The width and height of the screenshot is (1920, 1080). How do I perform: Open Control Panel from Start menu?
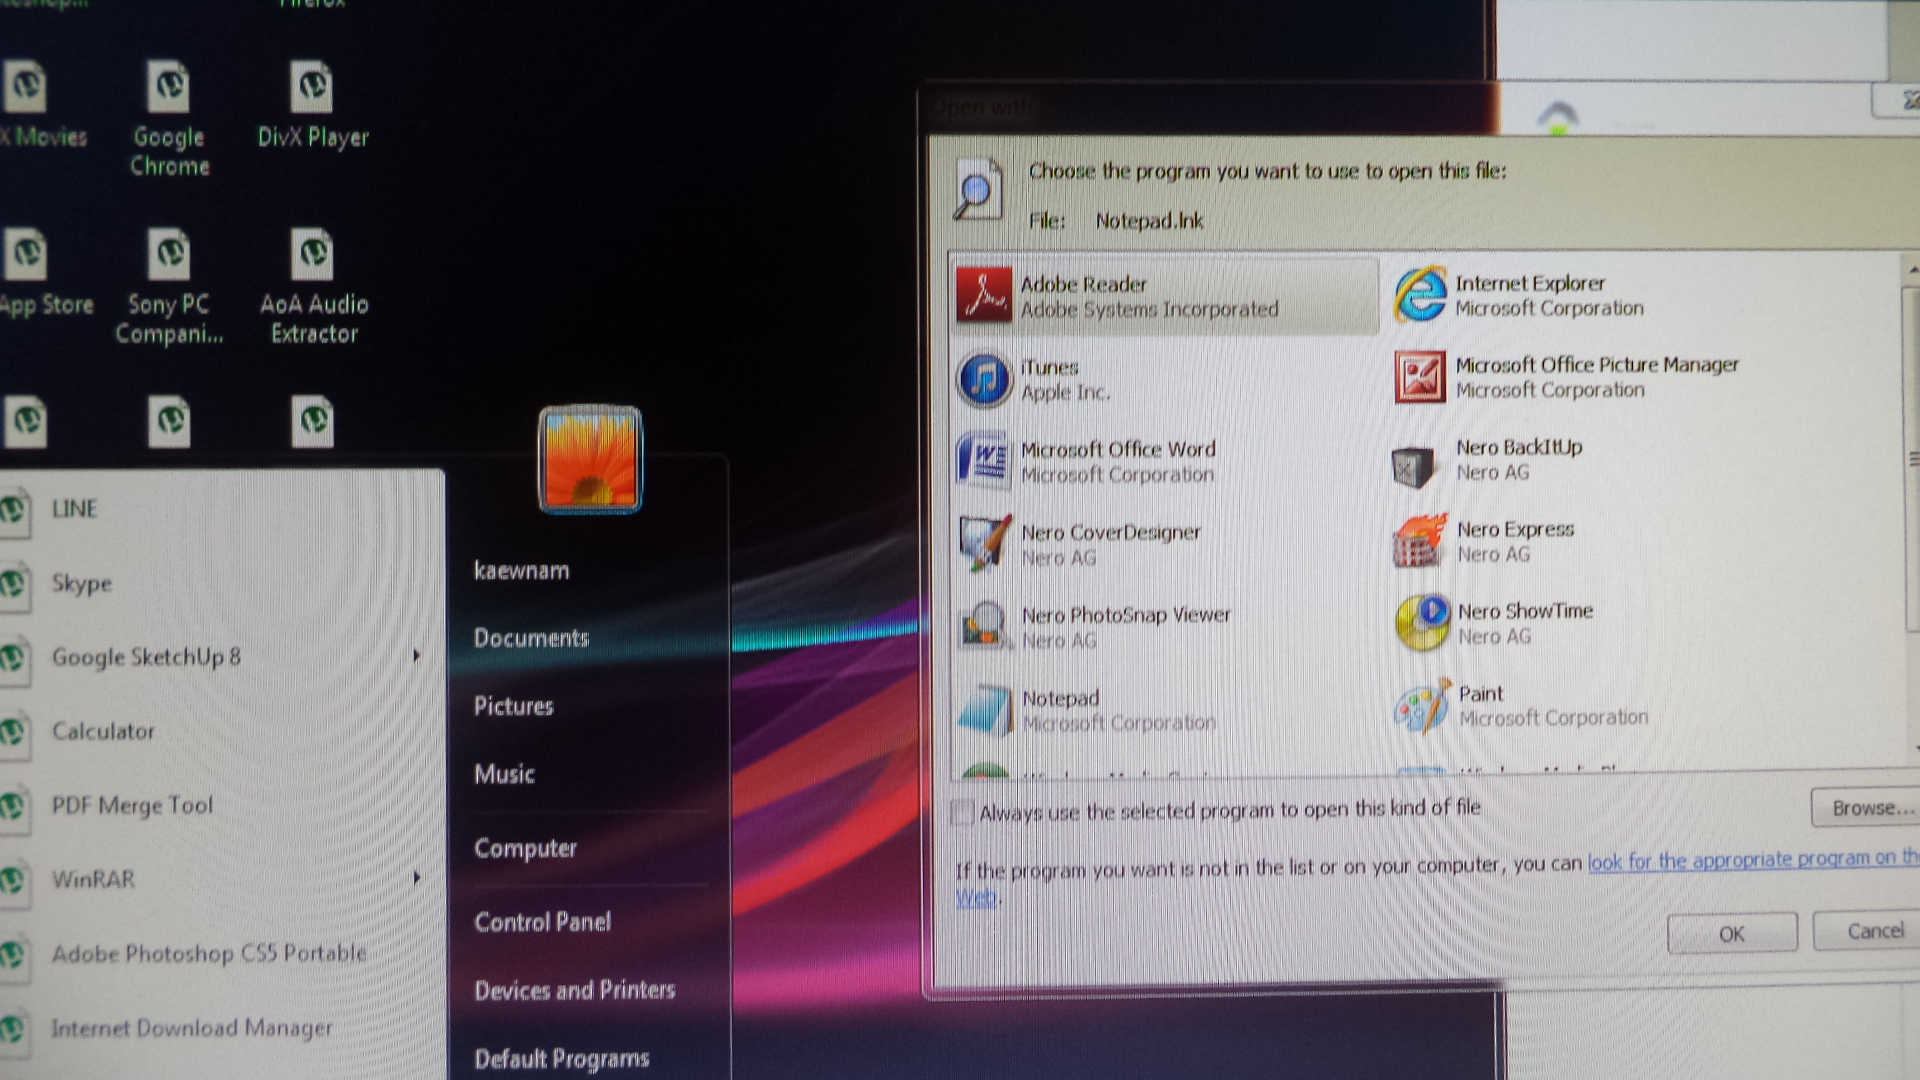point(542,922)
